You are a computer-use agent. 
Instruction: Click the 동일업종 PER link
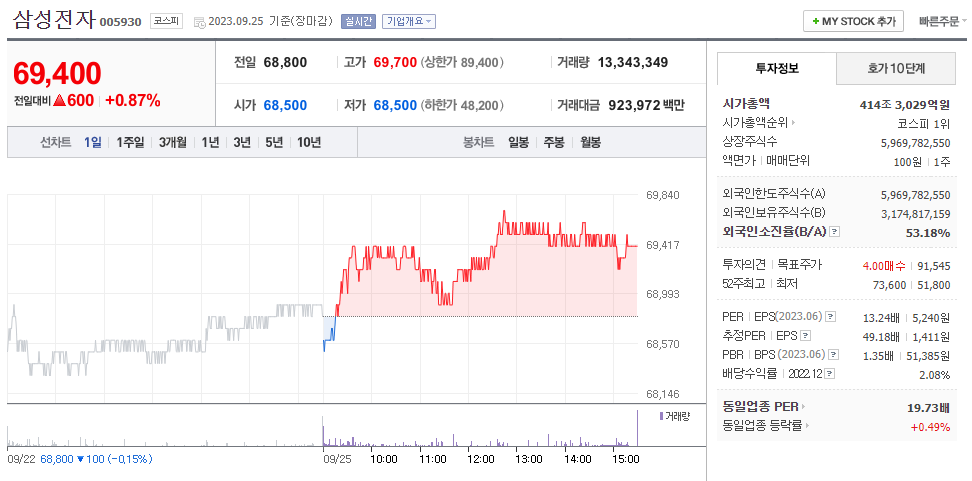[761, 407]
